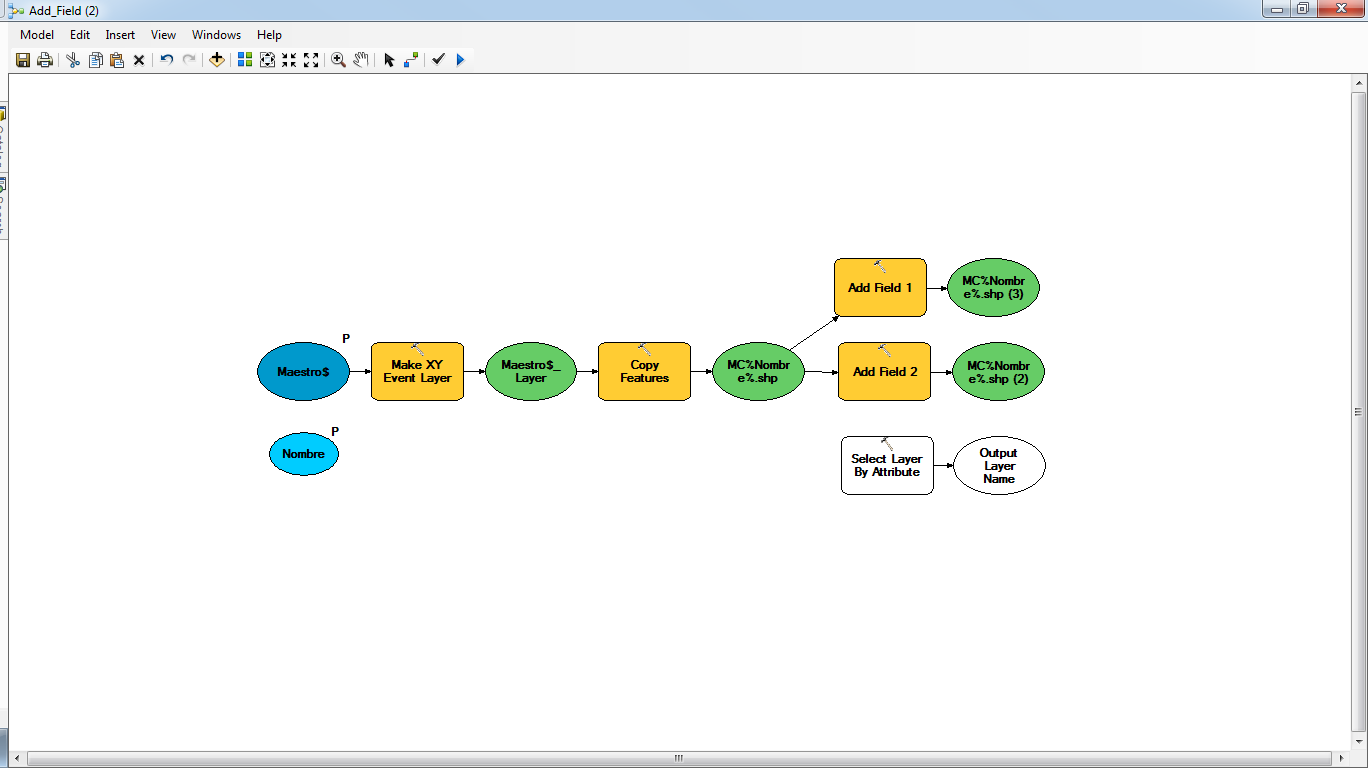Choose the Select arrow tool

tap(389, 60)
